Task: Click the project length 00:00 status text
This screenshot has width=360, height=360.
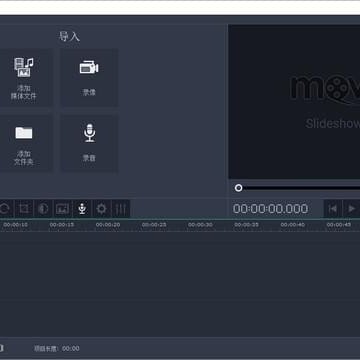Action: pos(57,349)
